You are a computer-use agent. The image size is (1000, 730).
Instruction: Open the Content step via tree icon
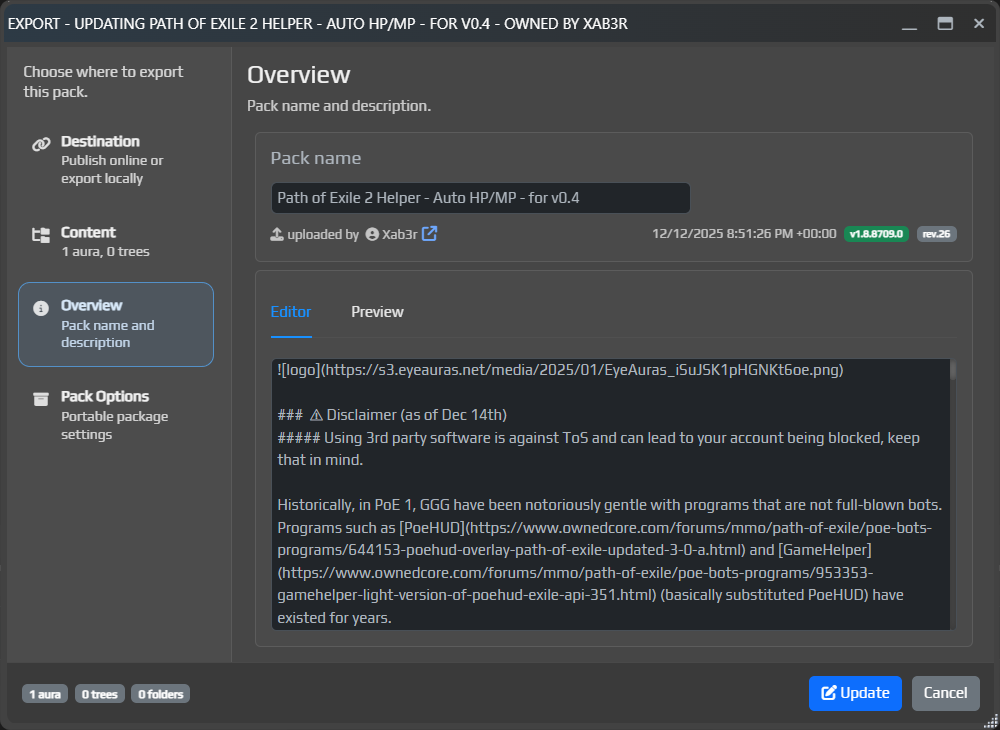coord(41,232)
